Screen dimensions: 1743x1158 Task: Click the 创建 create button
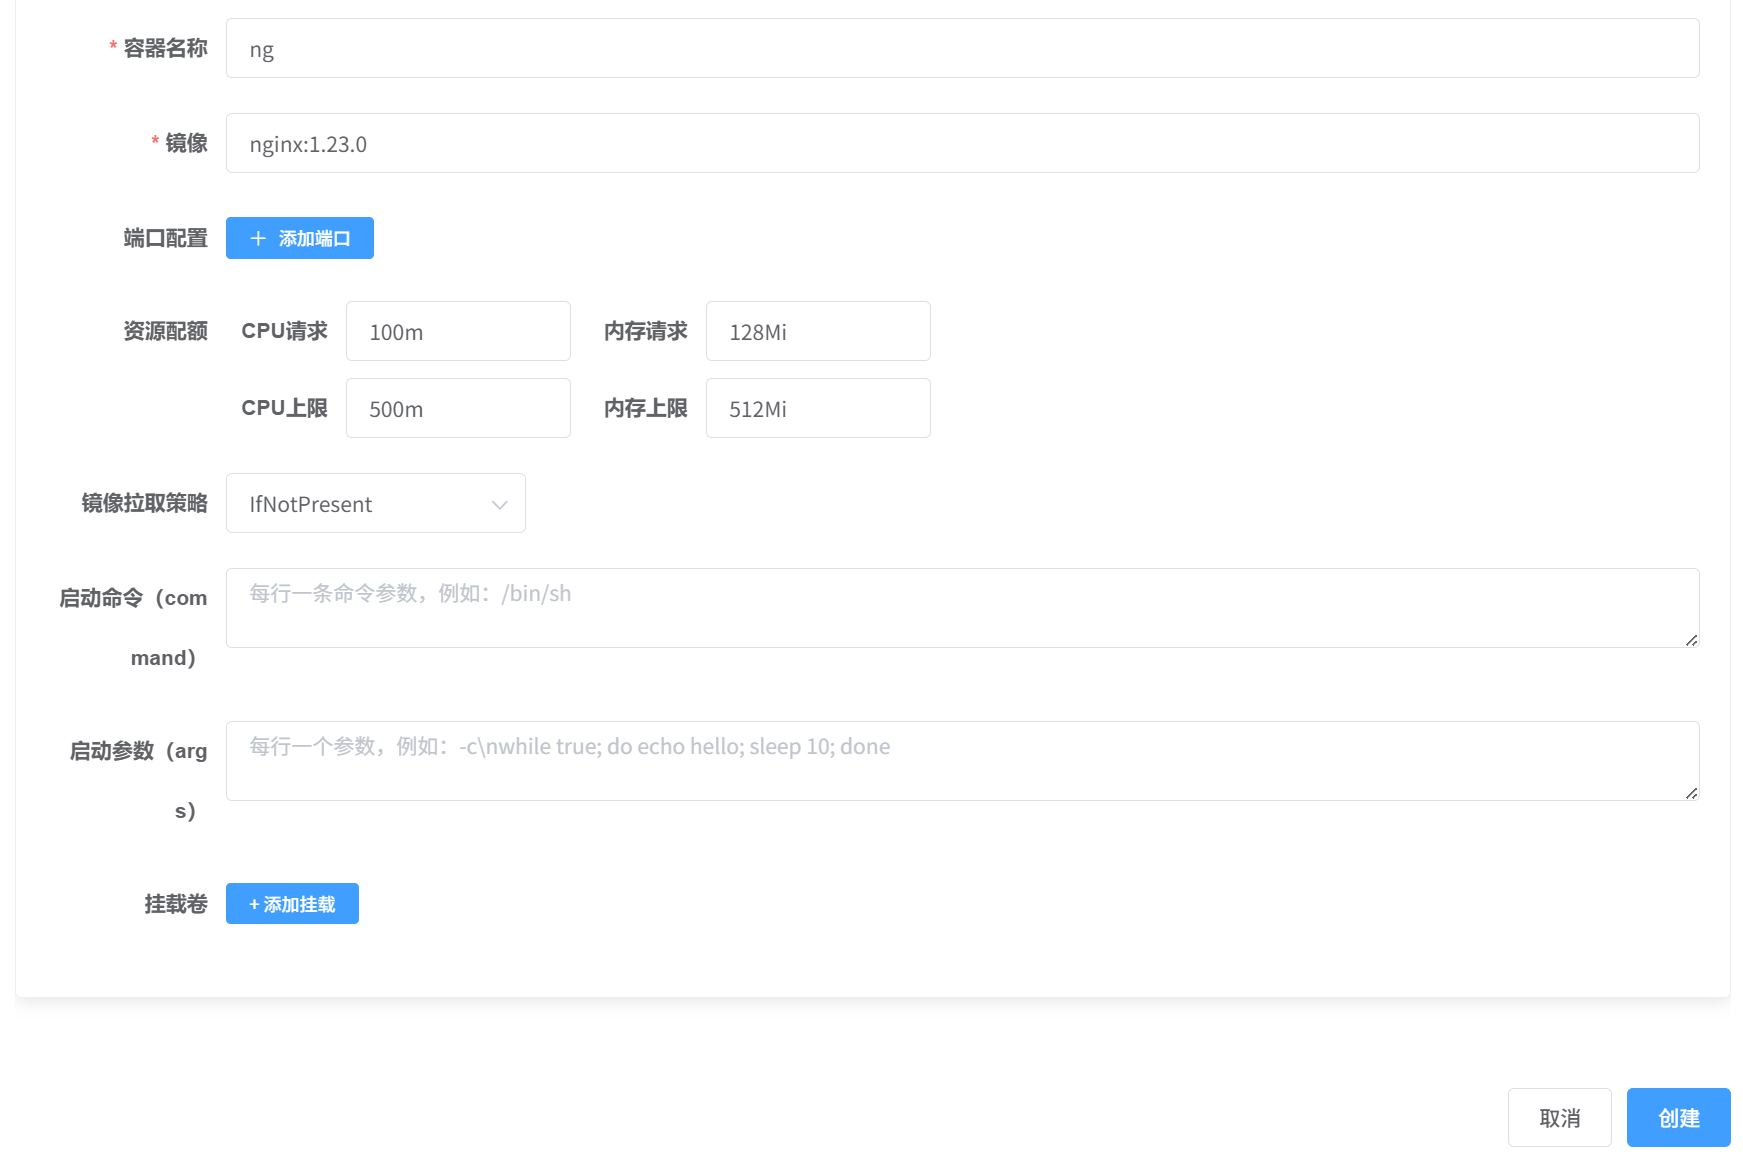pos(1678,1117)
